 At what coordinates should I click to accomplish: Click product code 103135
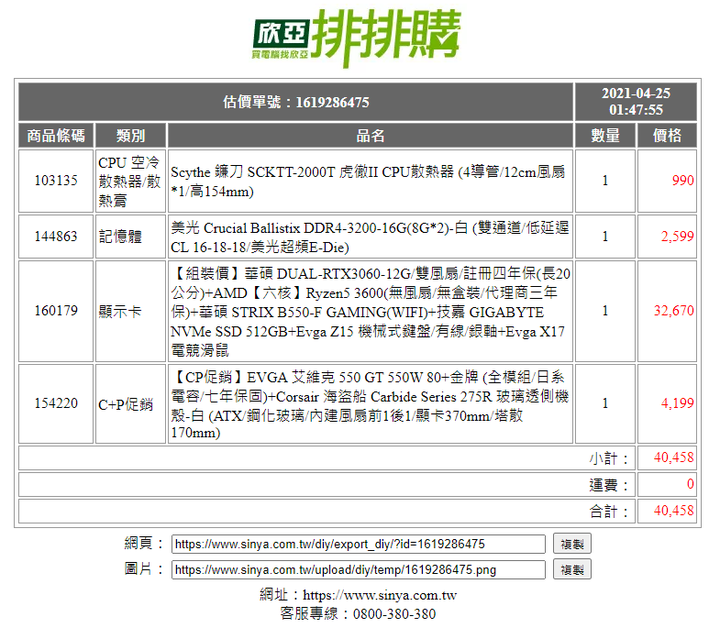click(x=56, y=180)
